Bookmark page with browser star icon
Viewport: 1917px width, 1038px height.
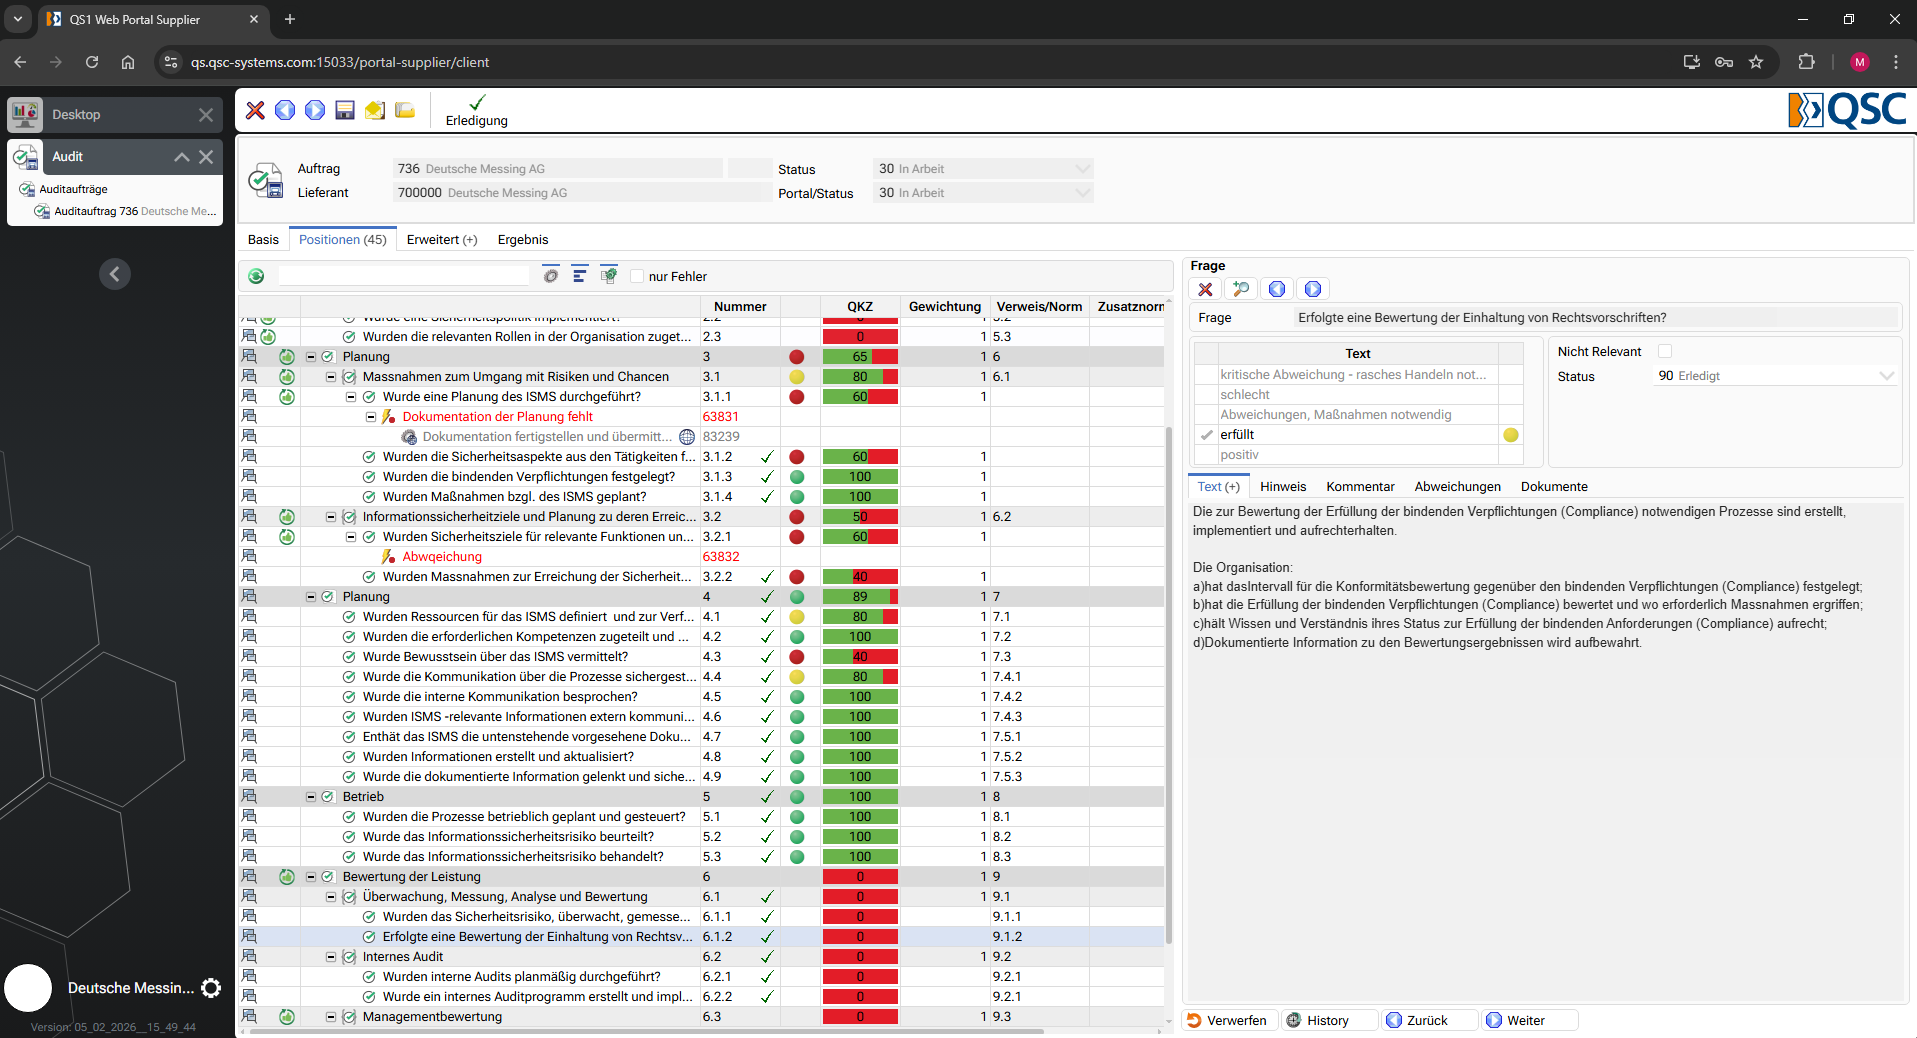click(1756, 62)
